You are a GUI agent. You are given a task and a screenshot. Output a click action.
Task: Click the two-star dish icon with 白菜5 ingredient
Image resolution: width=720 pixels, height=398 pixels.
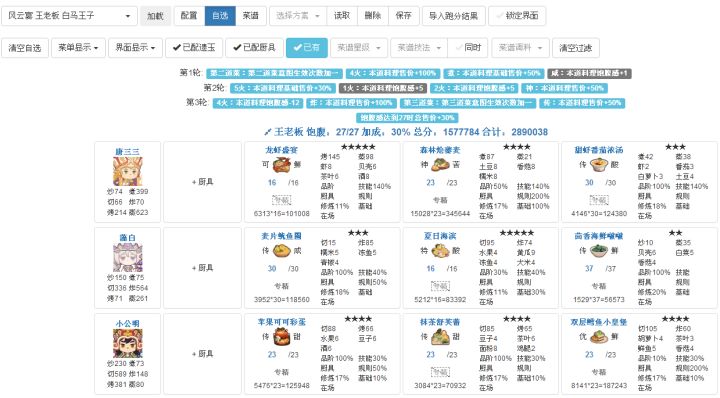599,251
